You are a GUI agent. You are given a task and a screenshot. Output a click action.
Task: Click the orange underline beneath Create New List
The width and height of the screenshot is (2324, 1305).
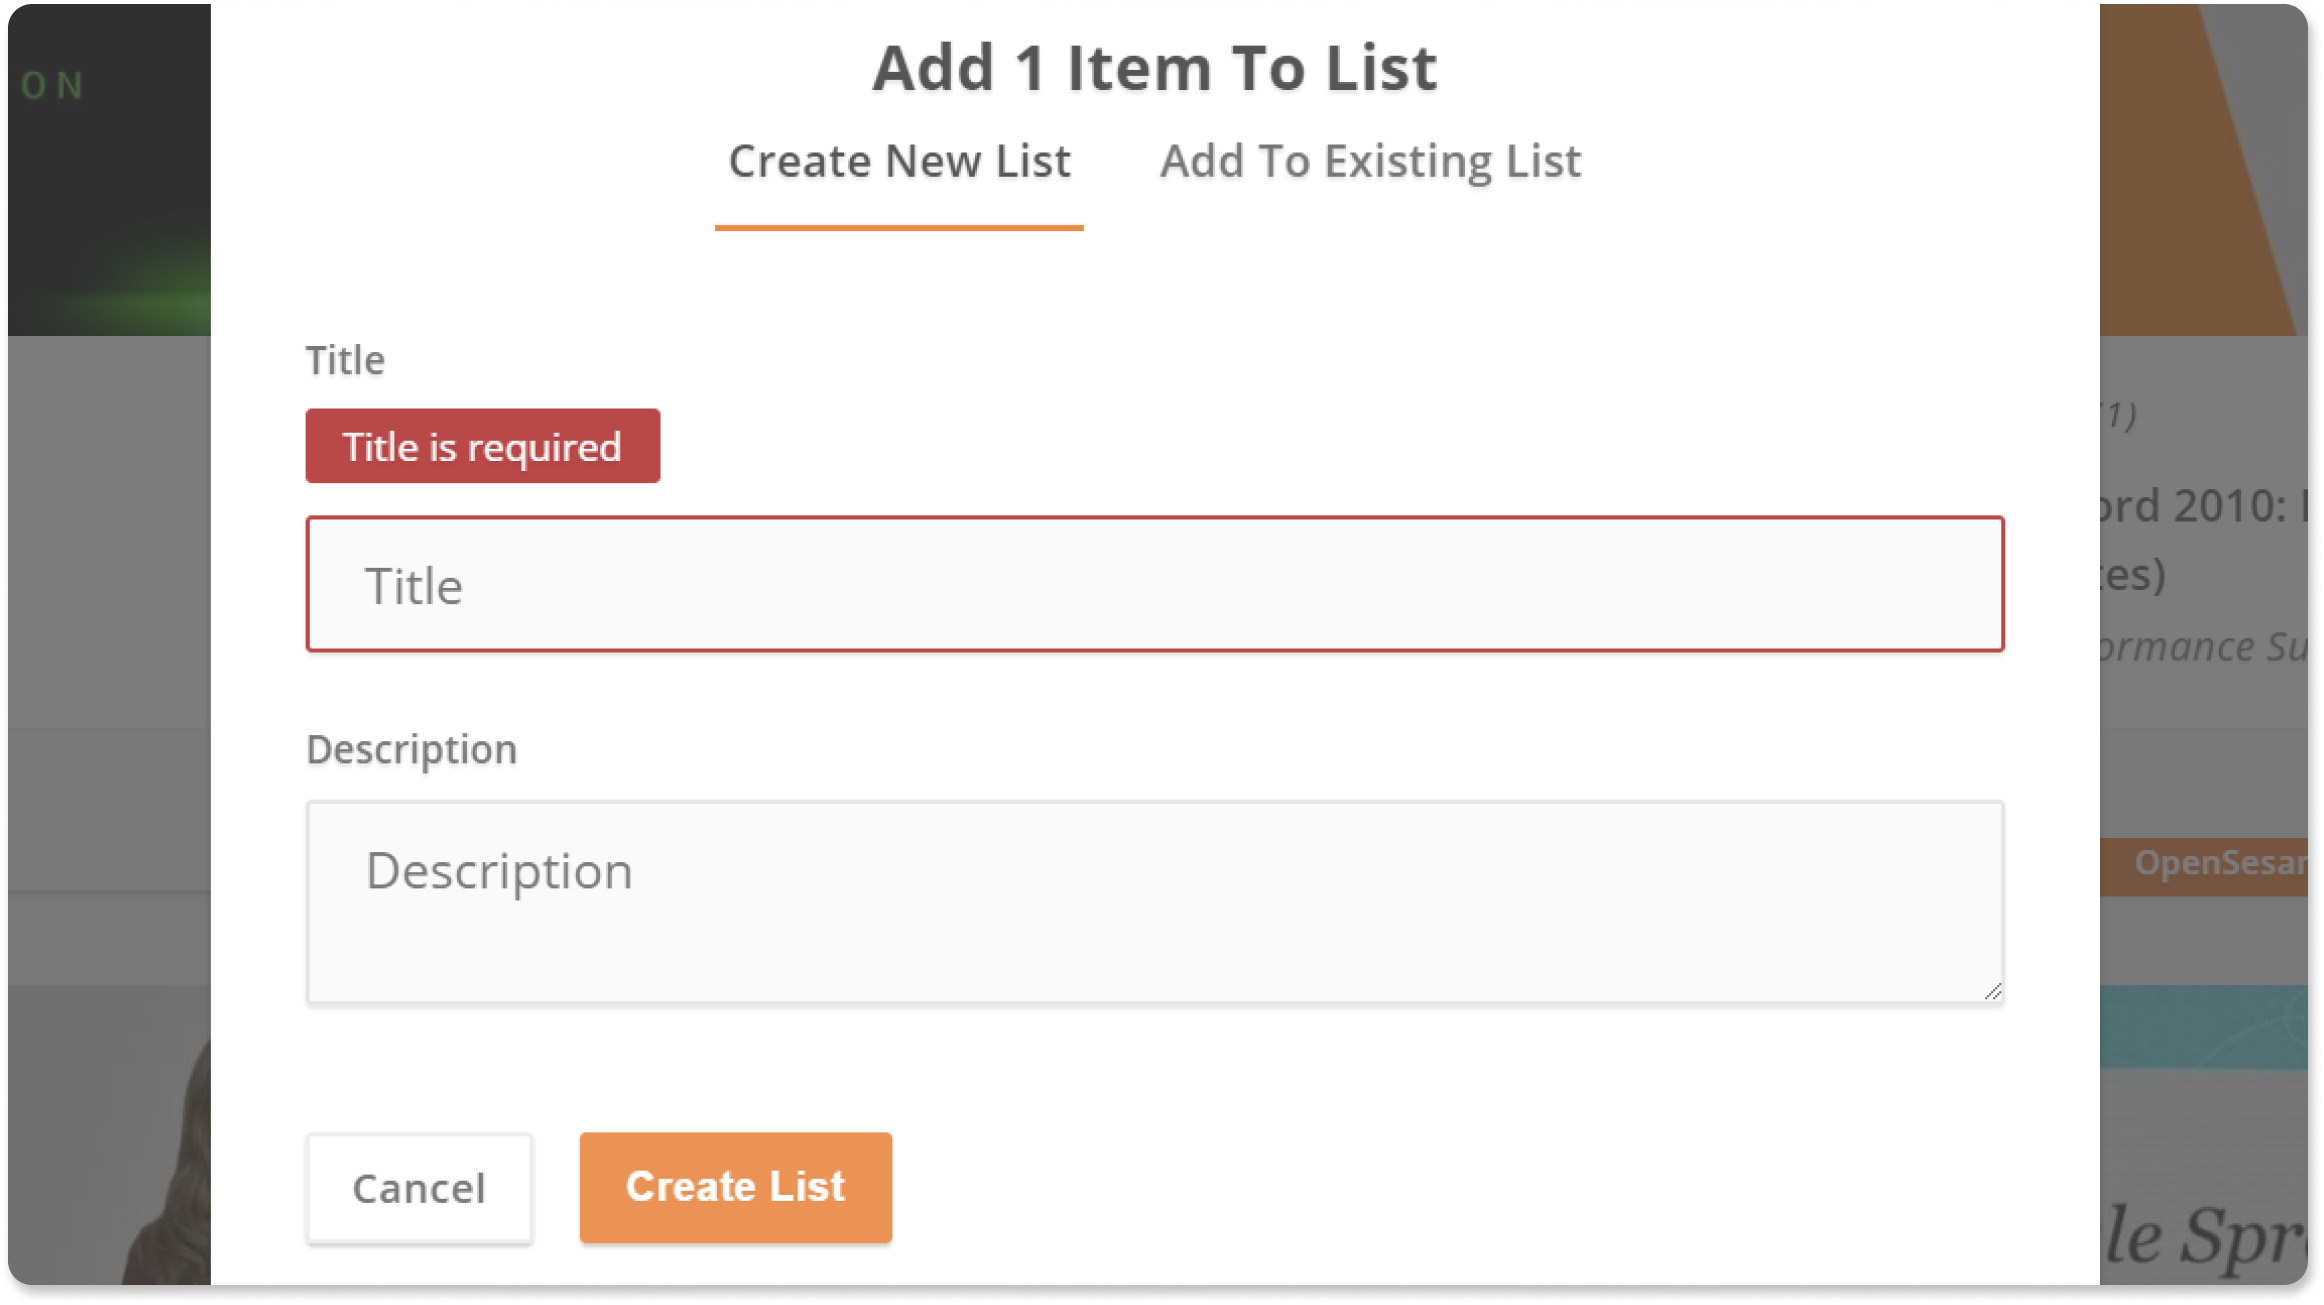click(x=899, y=228)
